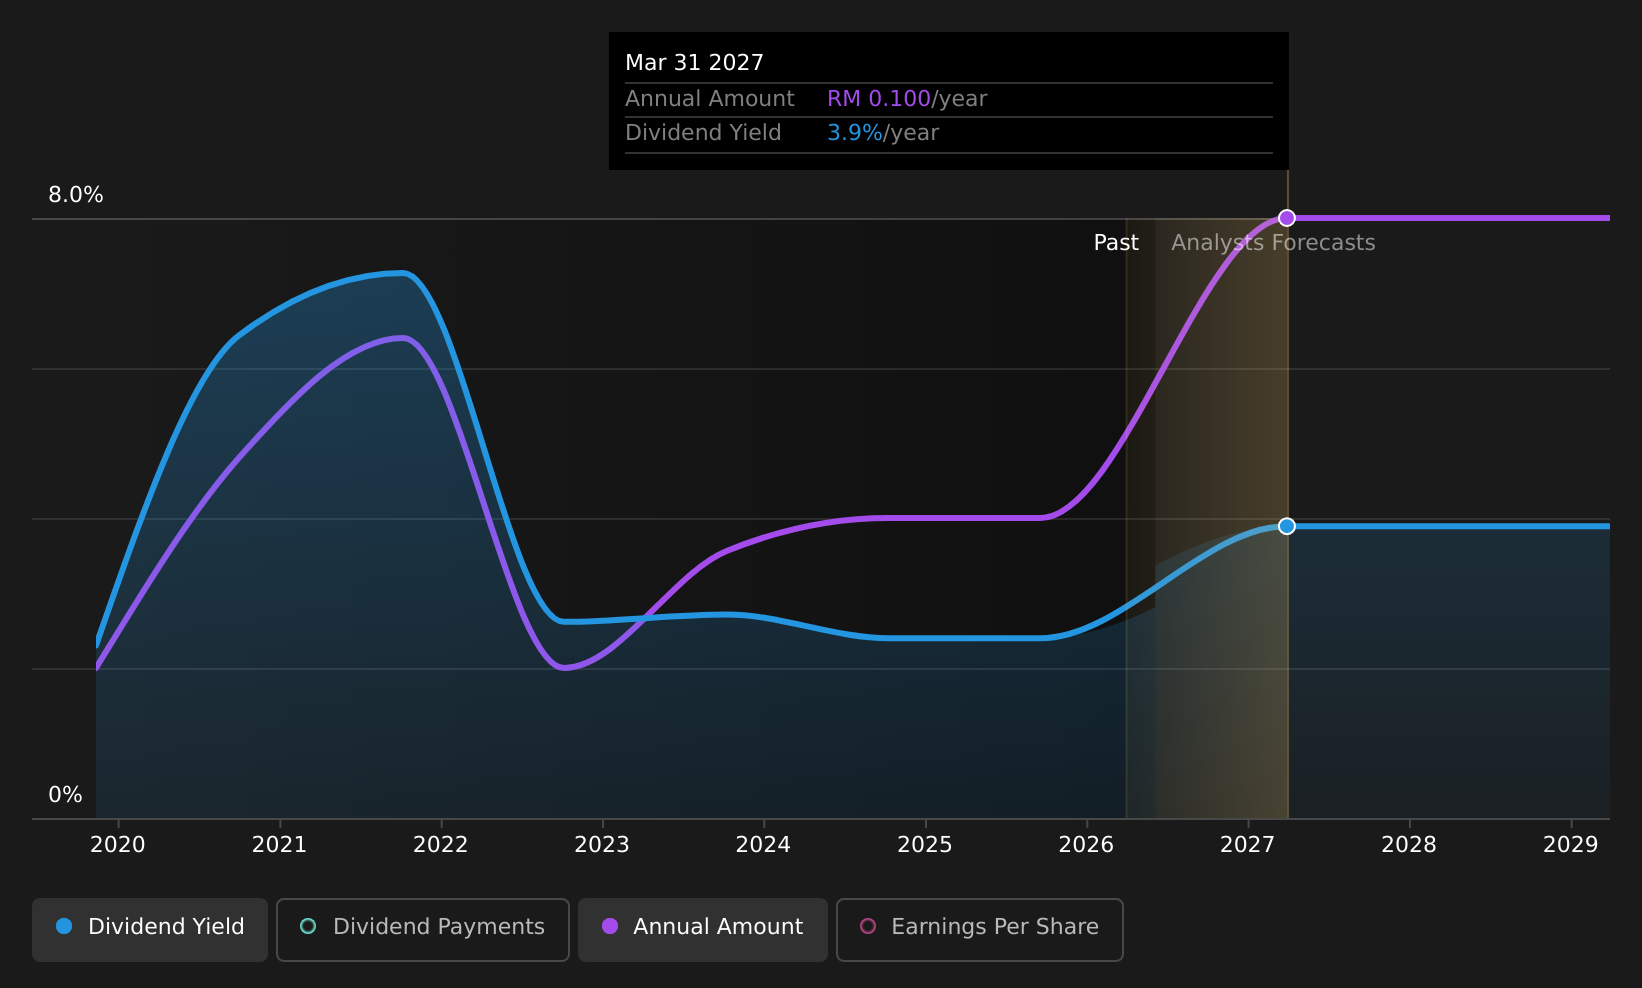This screenshot has height=988, width=1642.
Task: Click the 2029 x-axis label
Action: (x=1571, y=845)
